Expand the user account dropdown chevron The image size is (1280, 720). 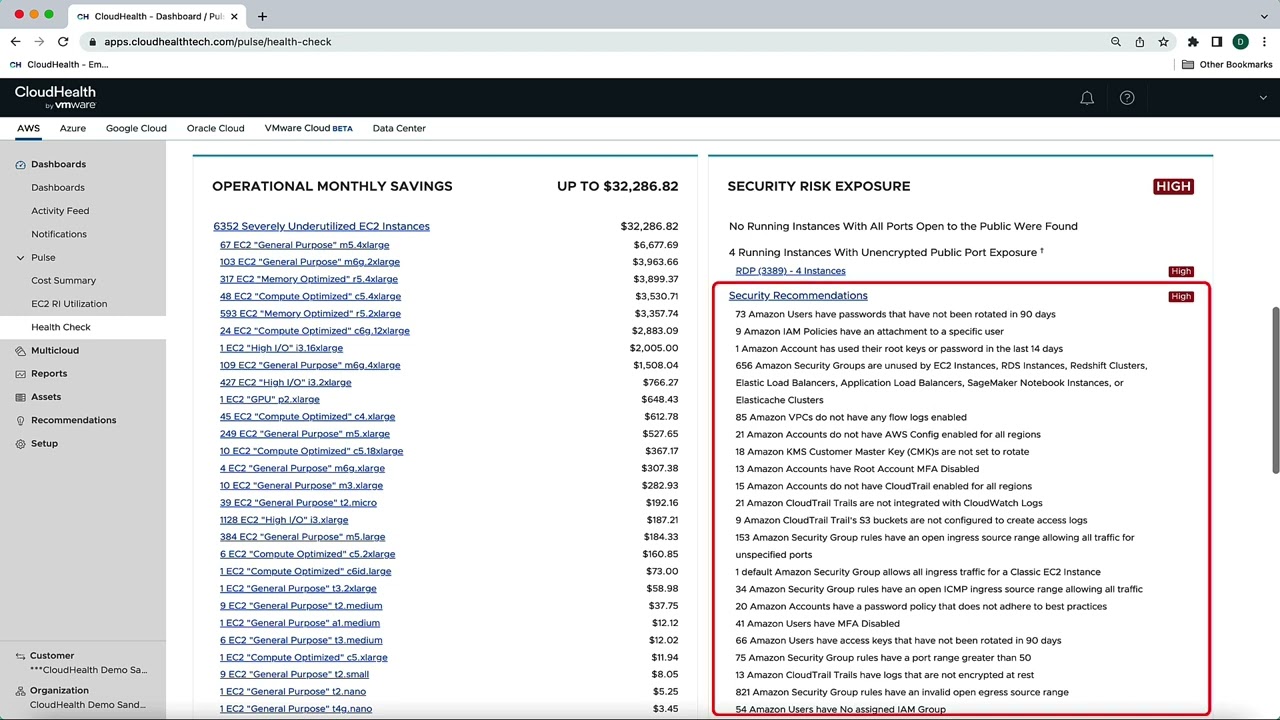click(x=1263, y=98)
